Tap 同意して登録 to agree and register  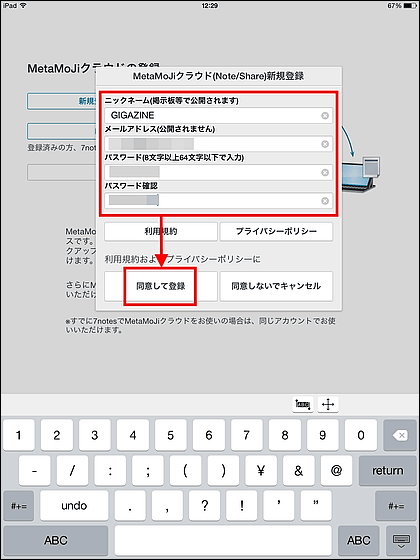coord(161,286)
